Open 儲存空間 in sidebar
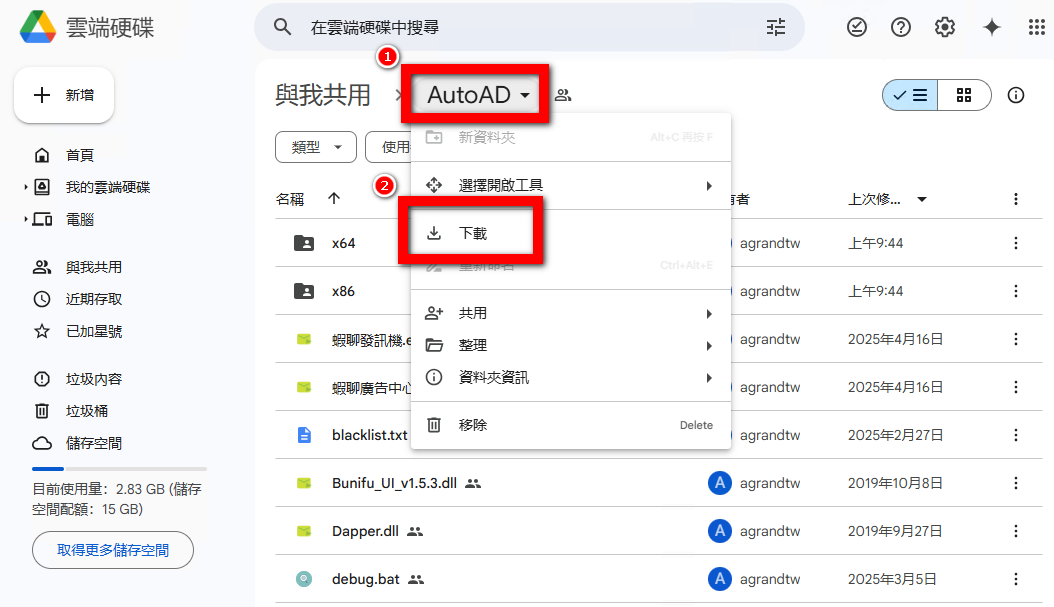The height and width of the screenshot is (607, 1054). 93,443
